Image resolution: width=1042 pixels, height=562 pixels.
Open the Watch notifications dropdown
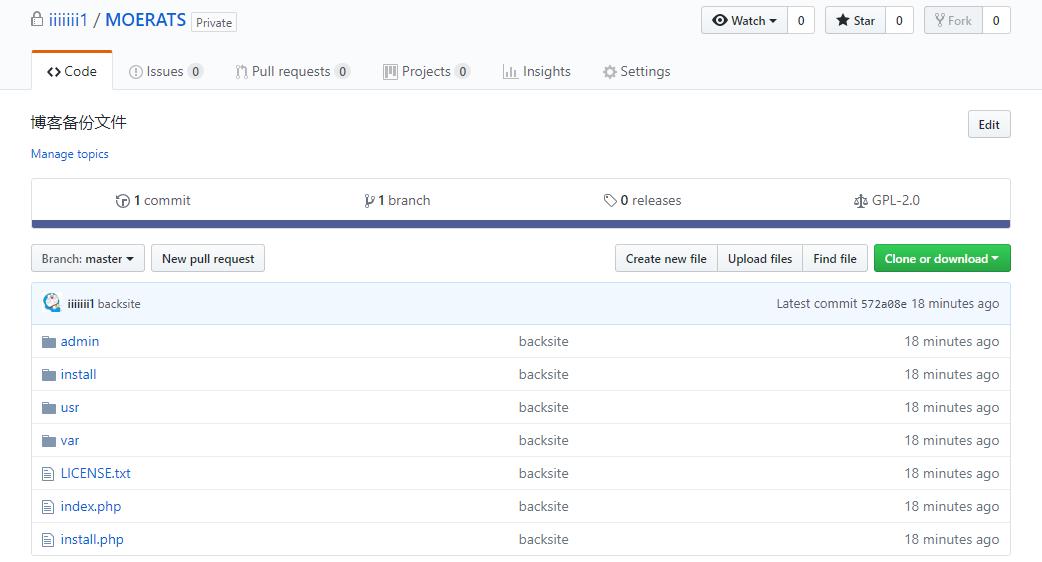744,21
